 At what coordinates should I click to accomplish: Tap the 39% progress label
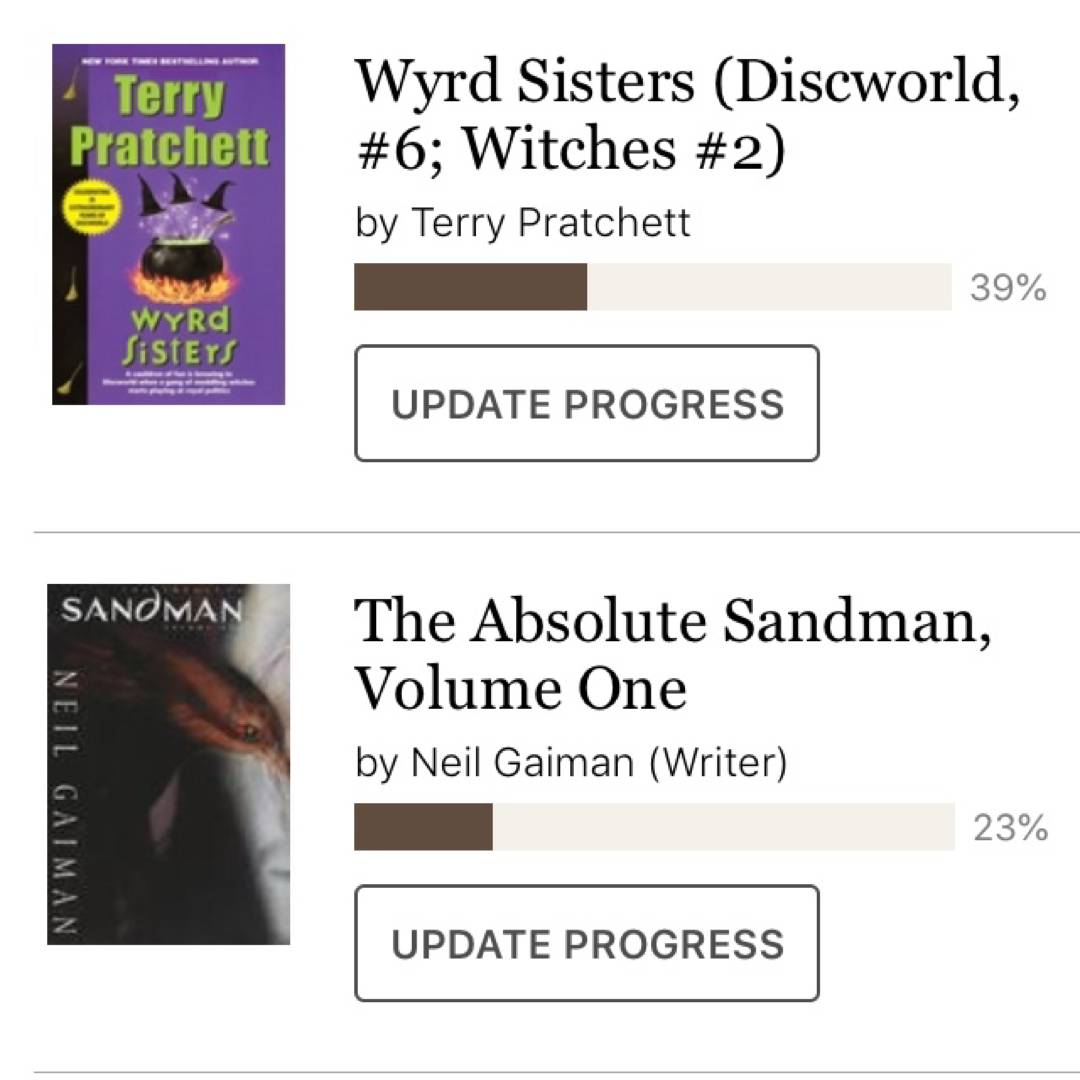coord(1008,289)
